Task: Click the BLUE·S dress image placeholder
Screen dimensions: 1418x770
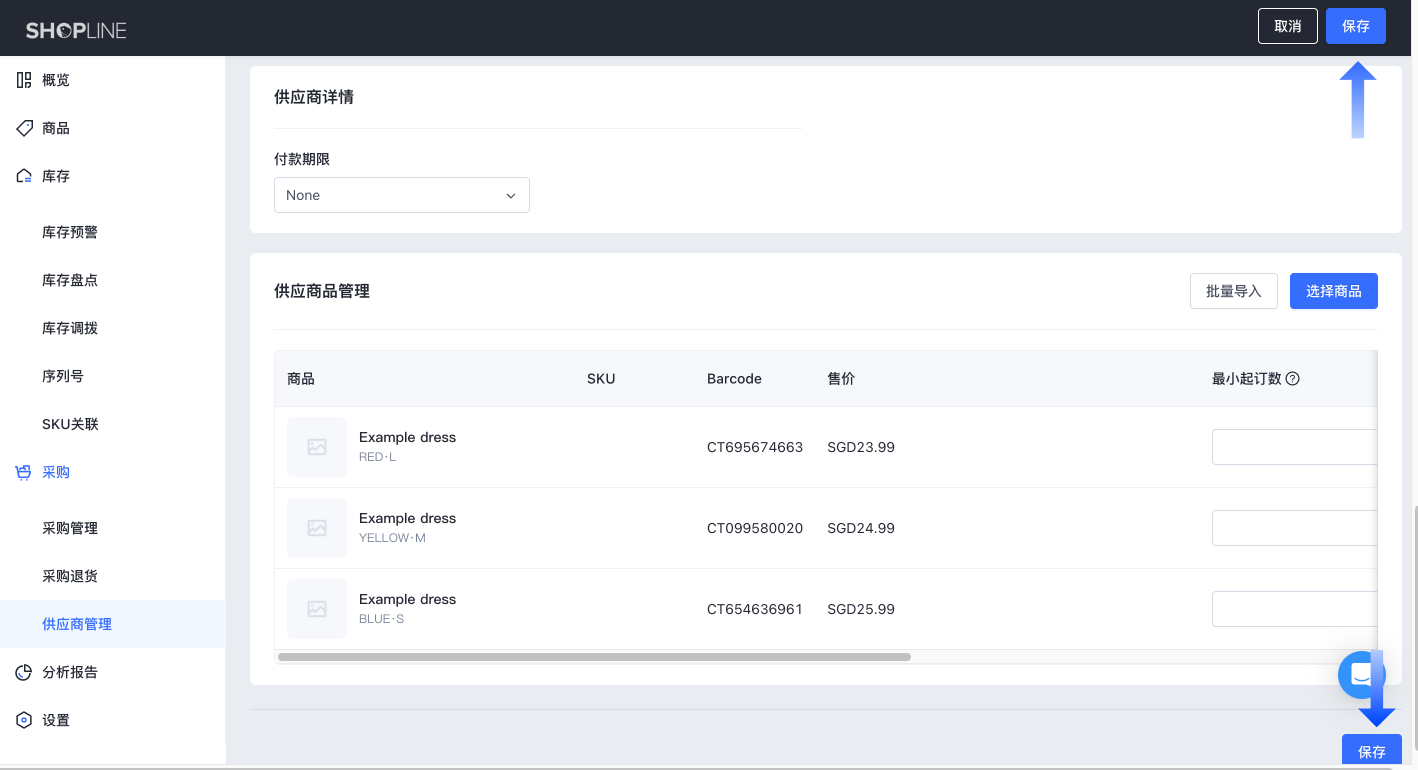Action: pyautogui.click(x=317, y=609)
